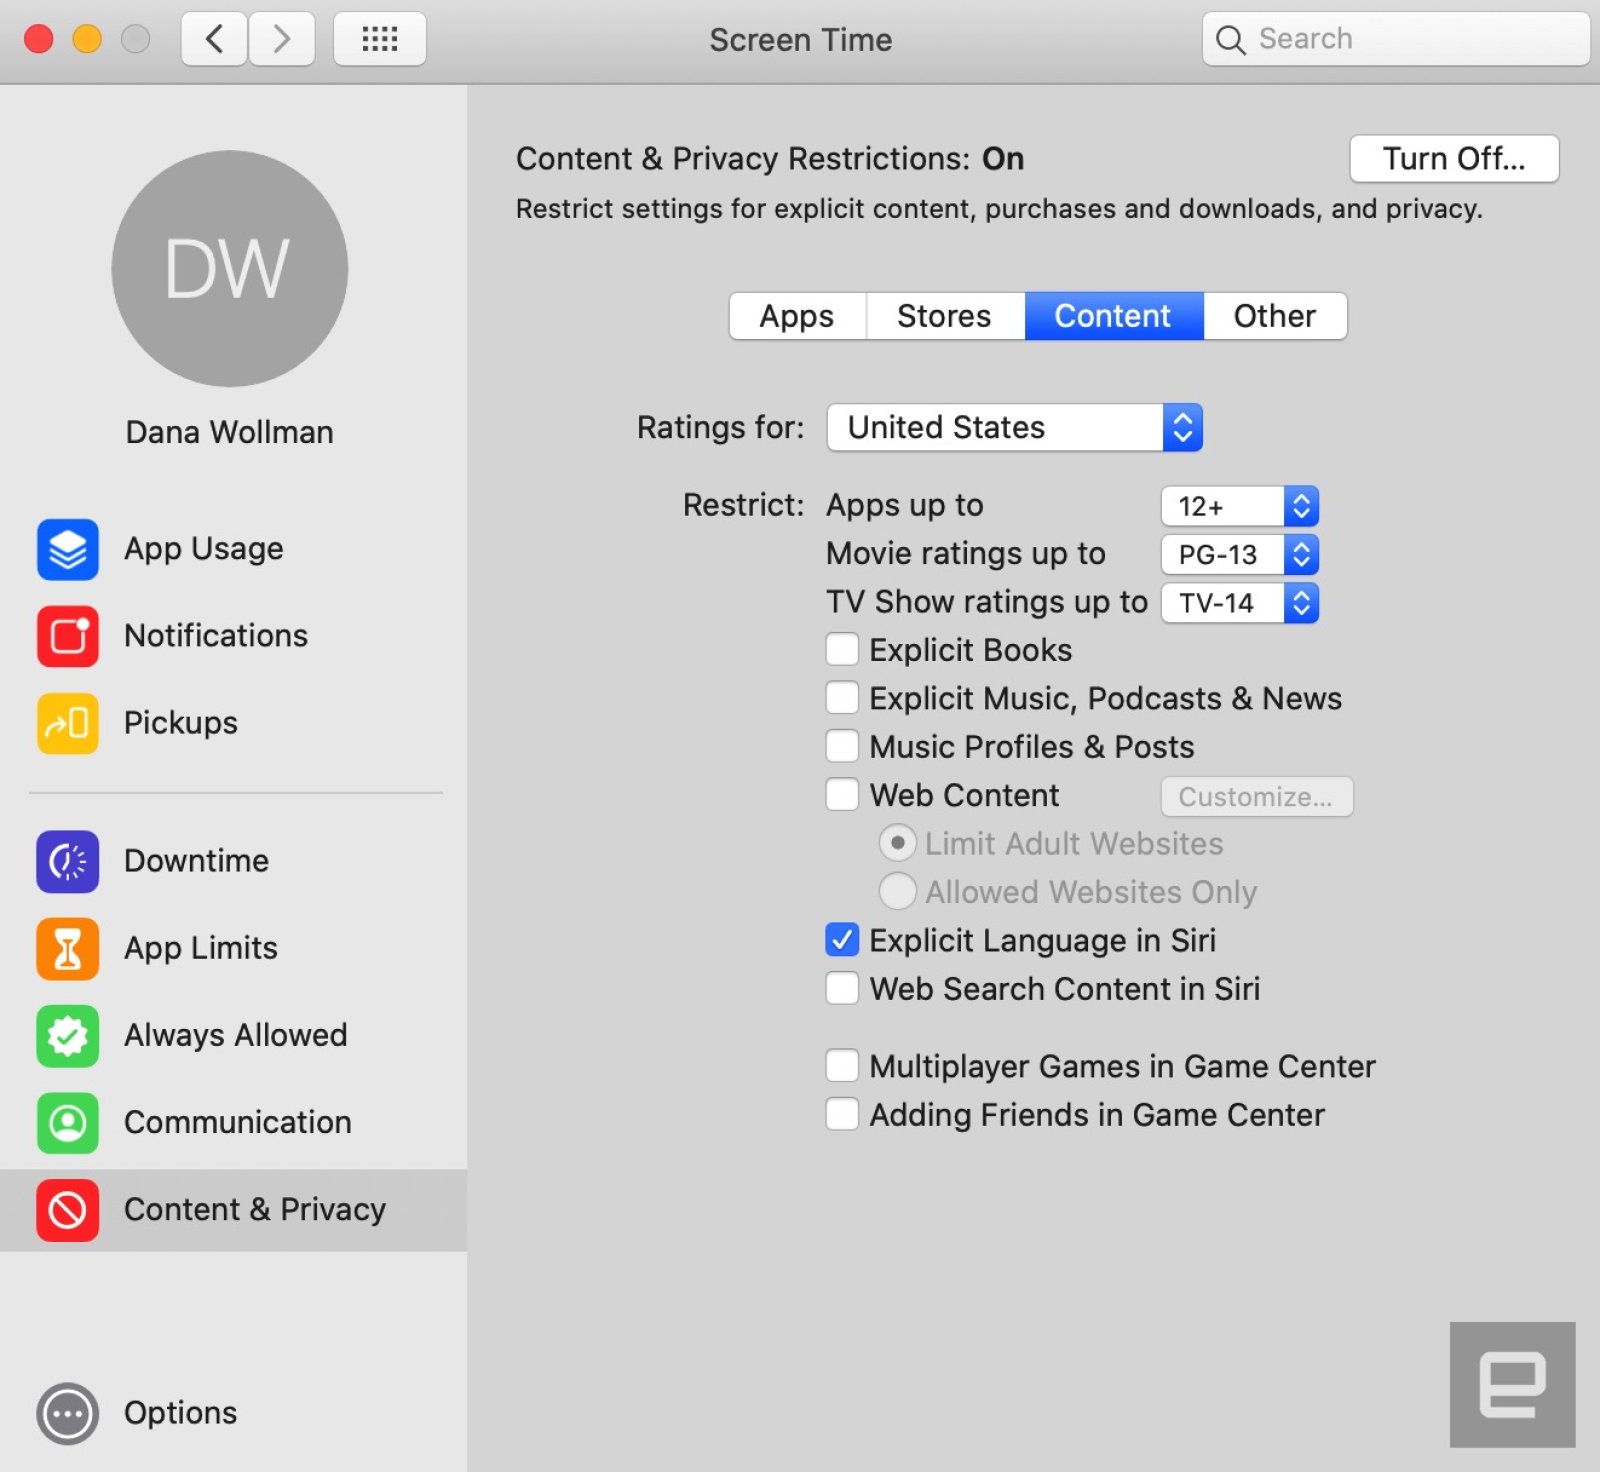Click the Dana Wollman user name
1600x1472 pixels.
[x=230, y=432]
